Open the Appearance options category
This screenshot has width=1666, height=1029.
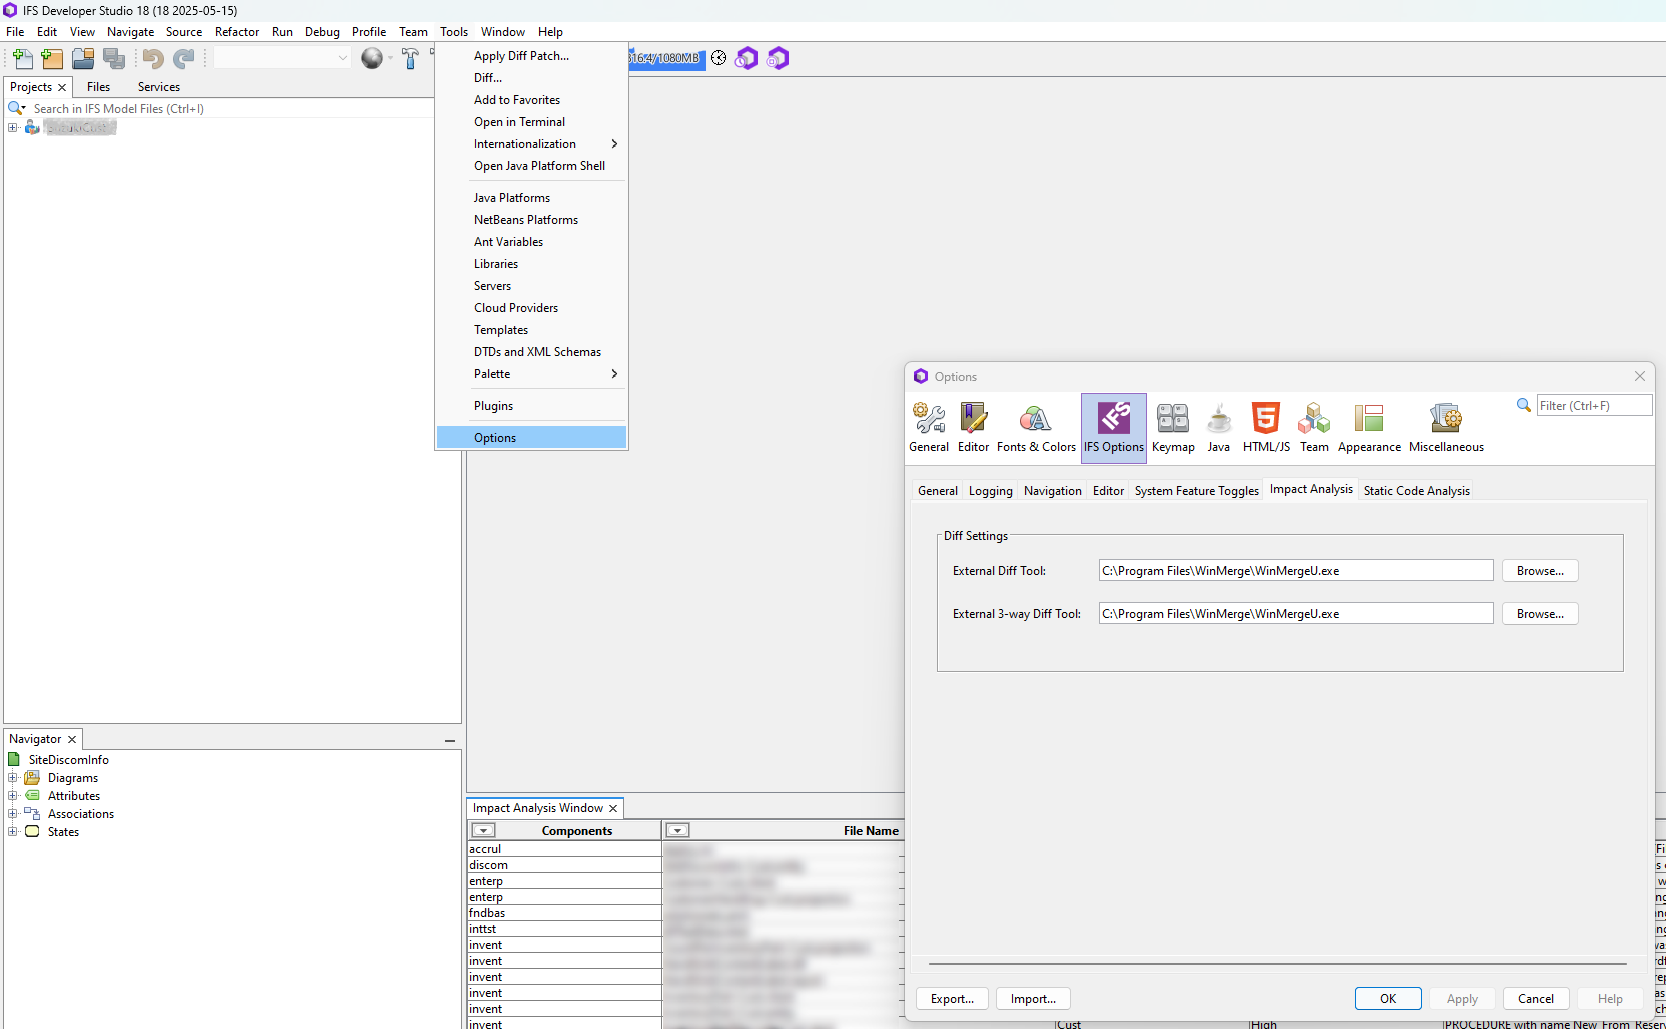click(x=1368, y=428)
